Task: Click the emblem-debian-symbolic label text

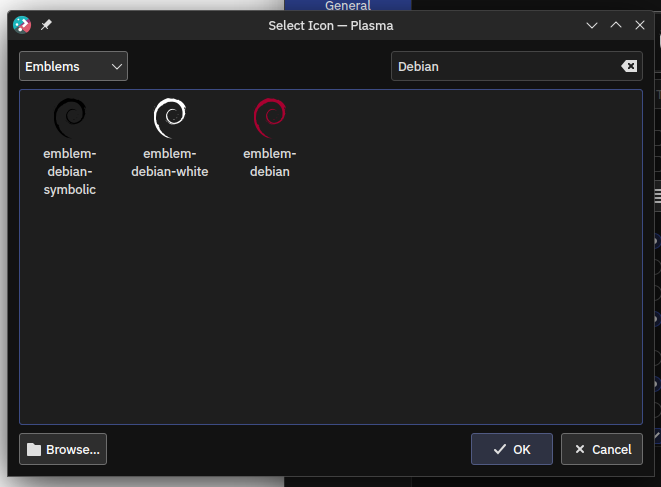Action: 70,172
